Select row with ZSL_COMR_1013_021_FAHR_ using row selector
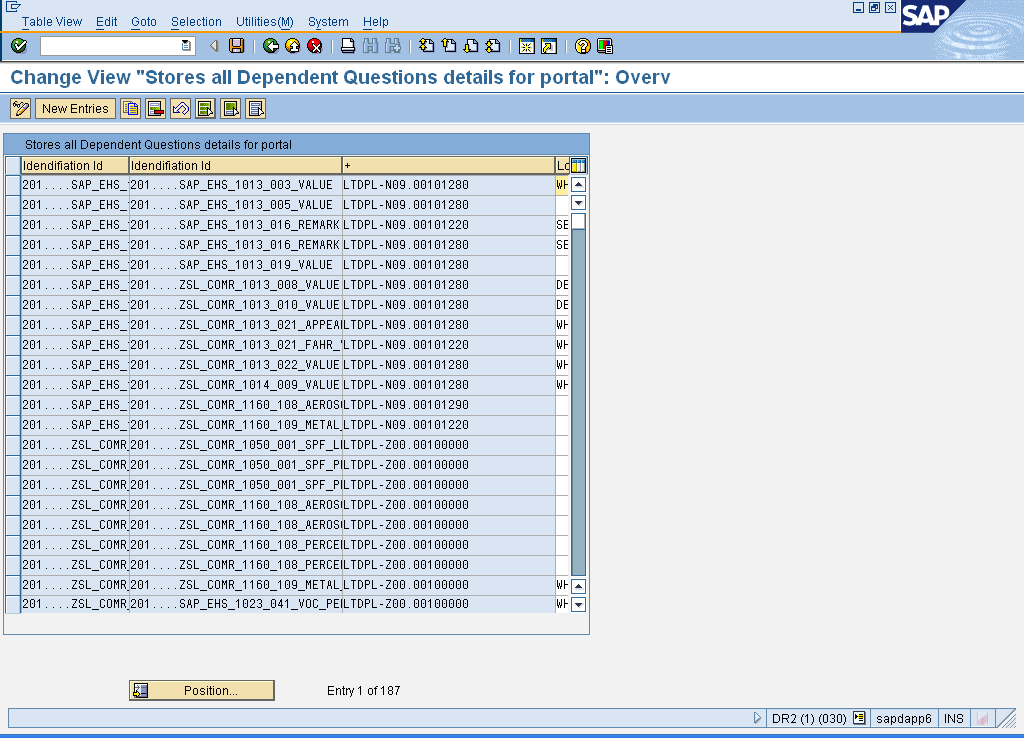Viewport: 1024px width, 738px height. click(x=12, y=345)
